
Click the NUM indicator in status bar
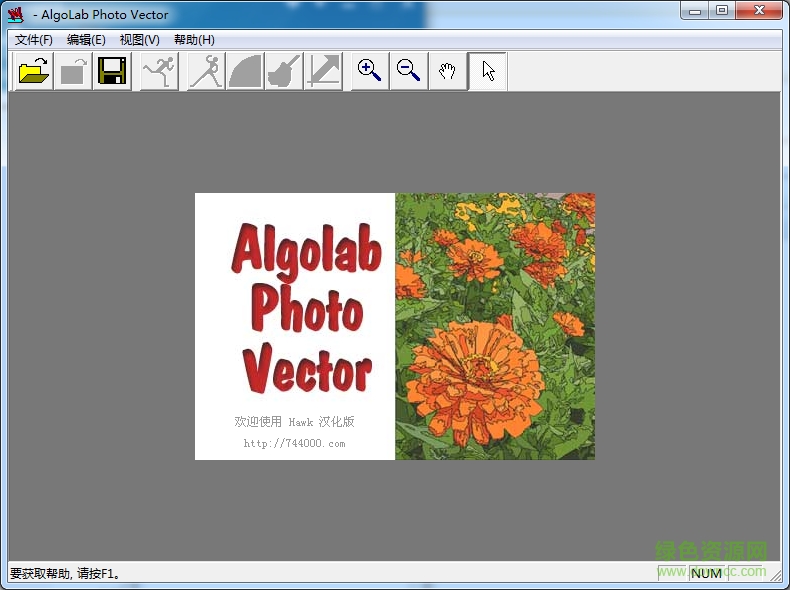click(x=706, y=573)
